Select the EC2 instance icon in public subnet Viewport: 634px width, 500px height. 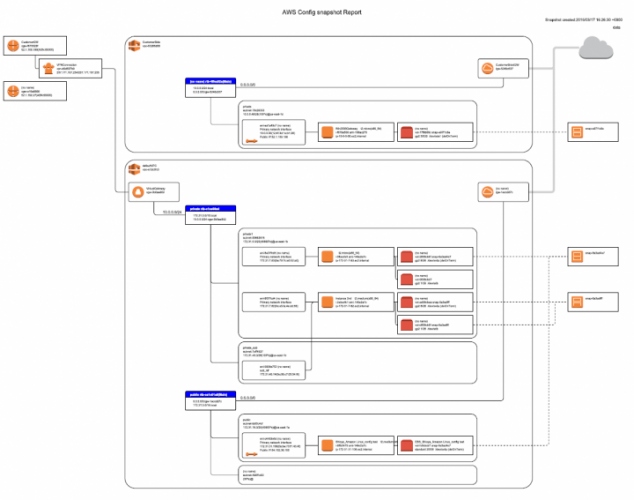pyautogui.click(x=327, y=445)
